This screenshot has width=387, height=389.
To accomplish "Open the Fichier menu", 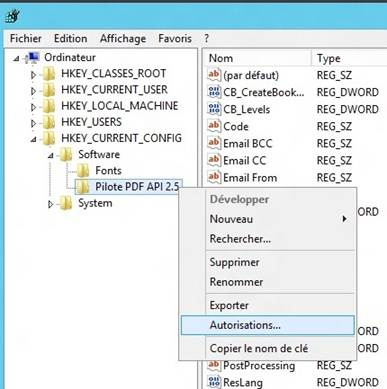I will [x=26, y=39].
